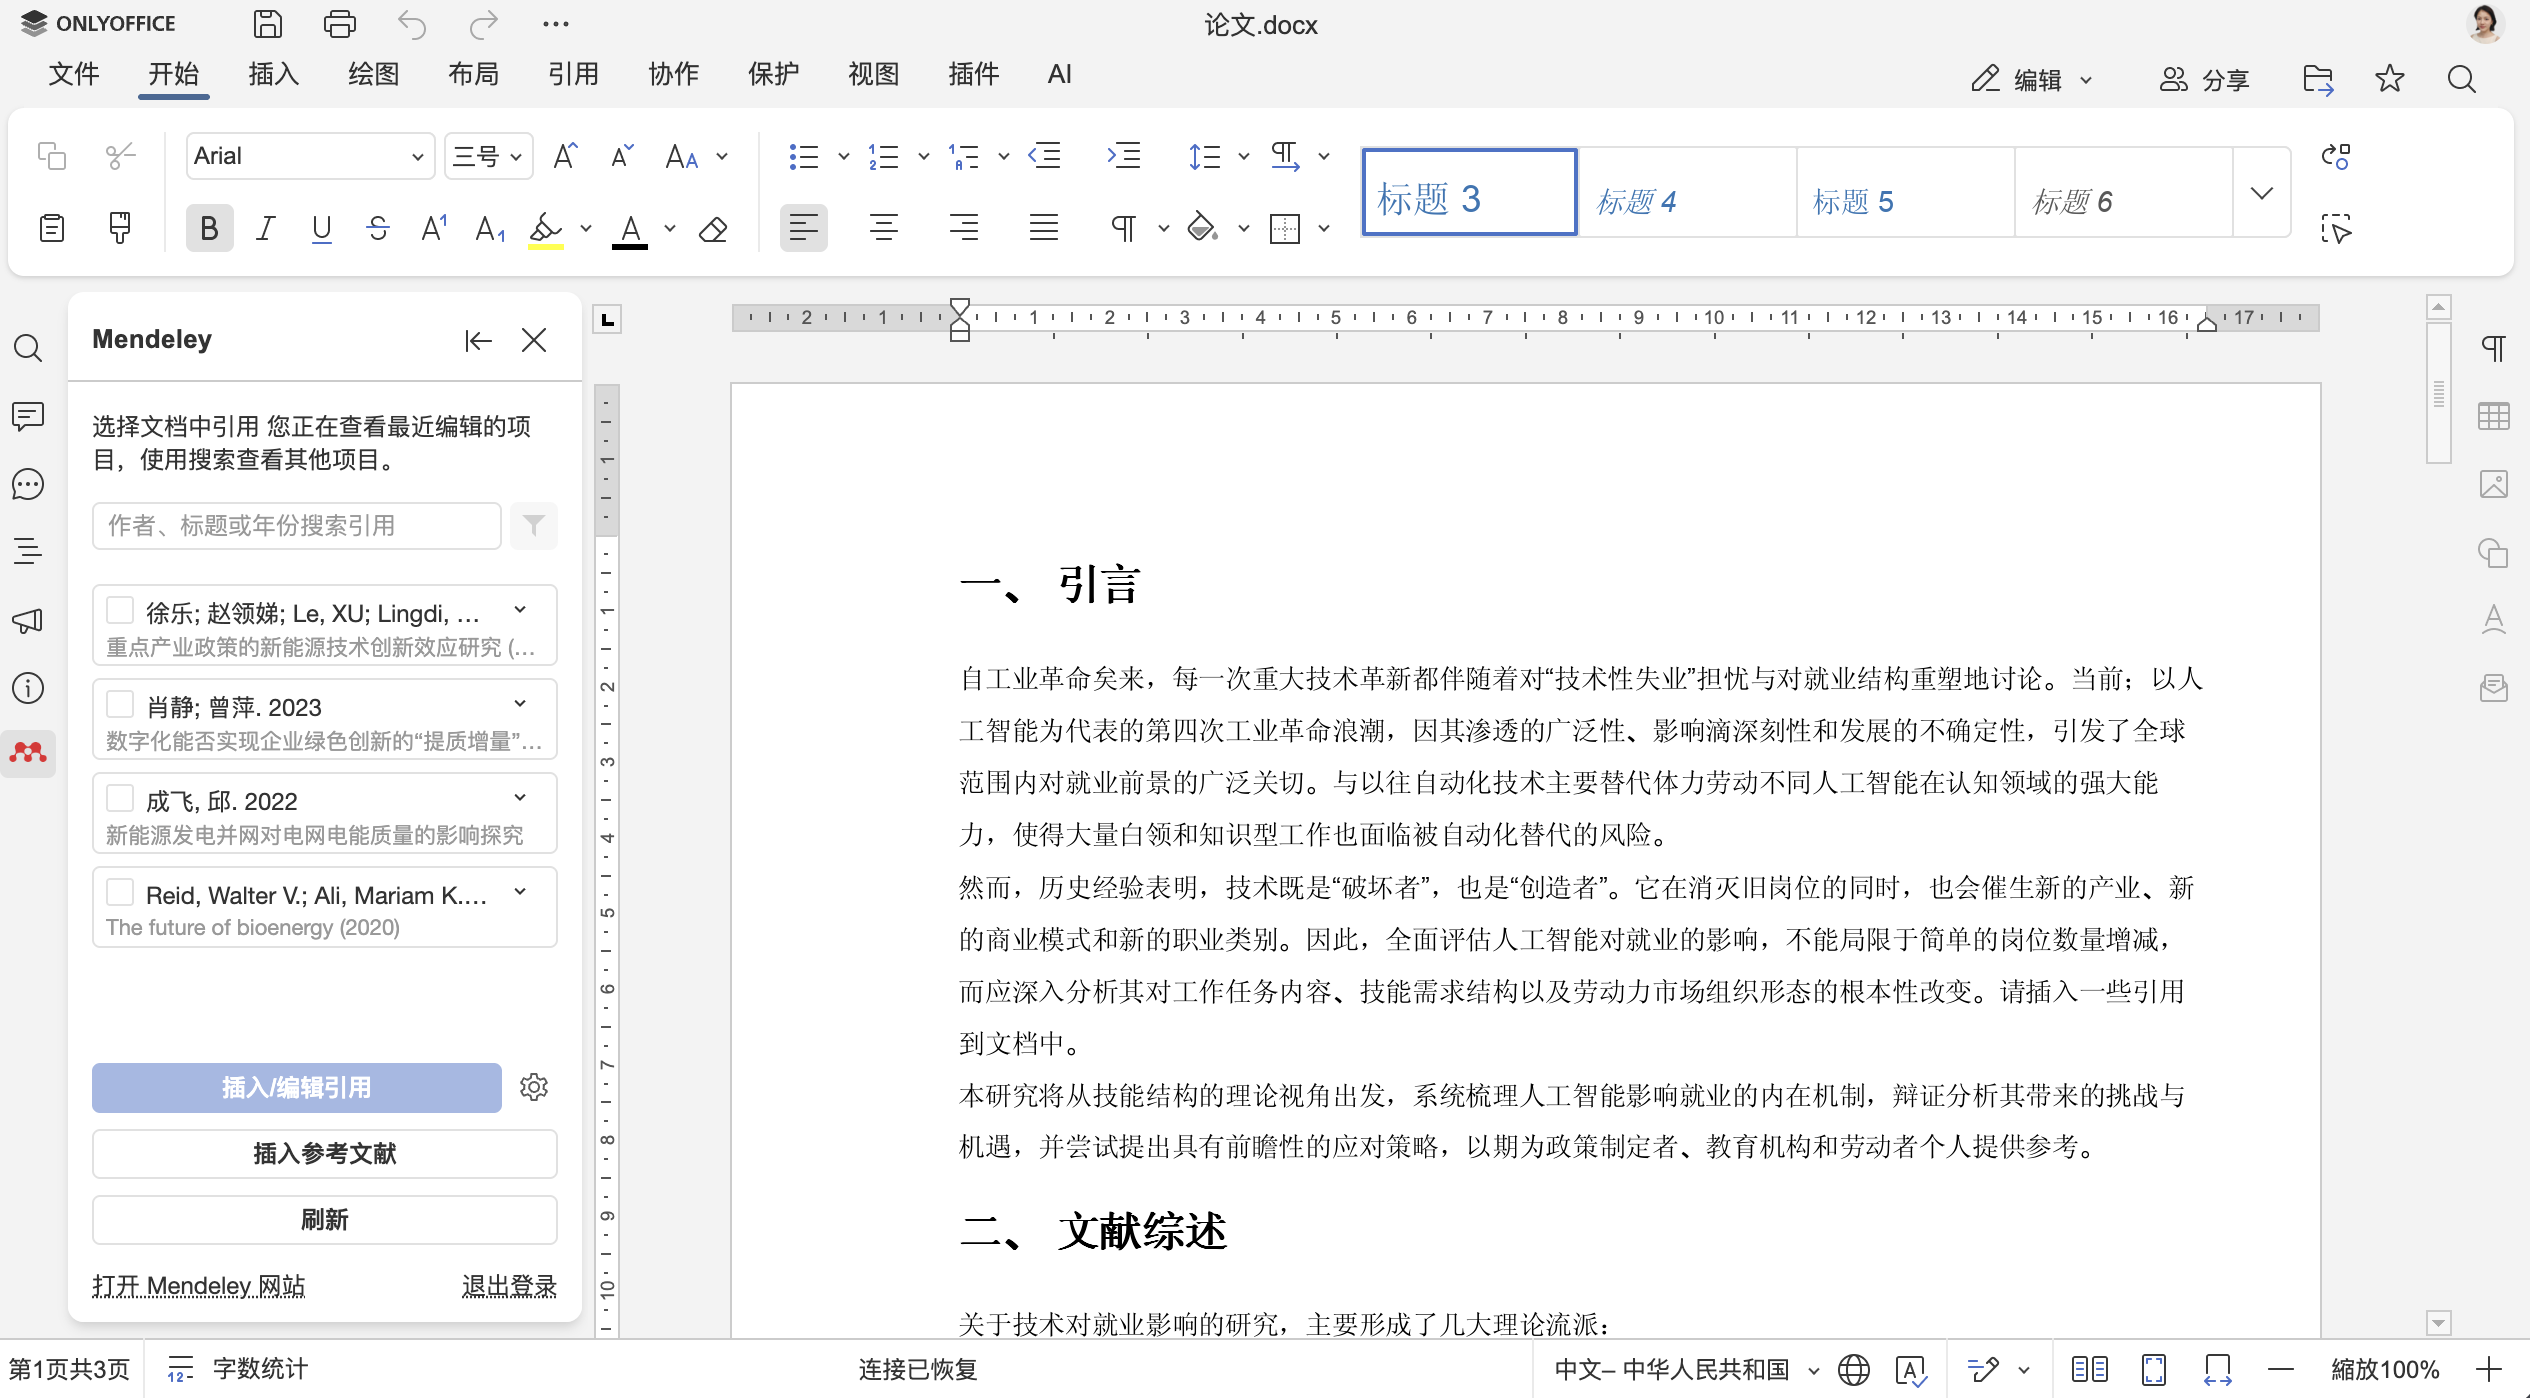Open the Replace tool icon in ribbon
Image resolution: width=2530 pixels, height=1398 pixels.
(x=2336, y=156)
